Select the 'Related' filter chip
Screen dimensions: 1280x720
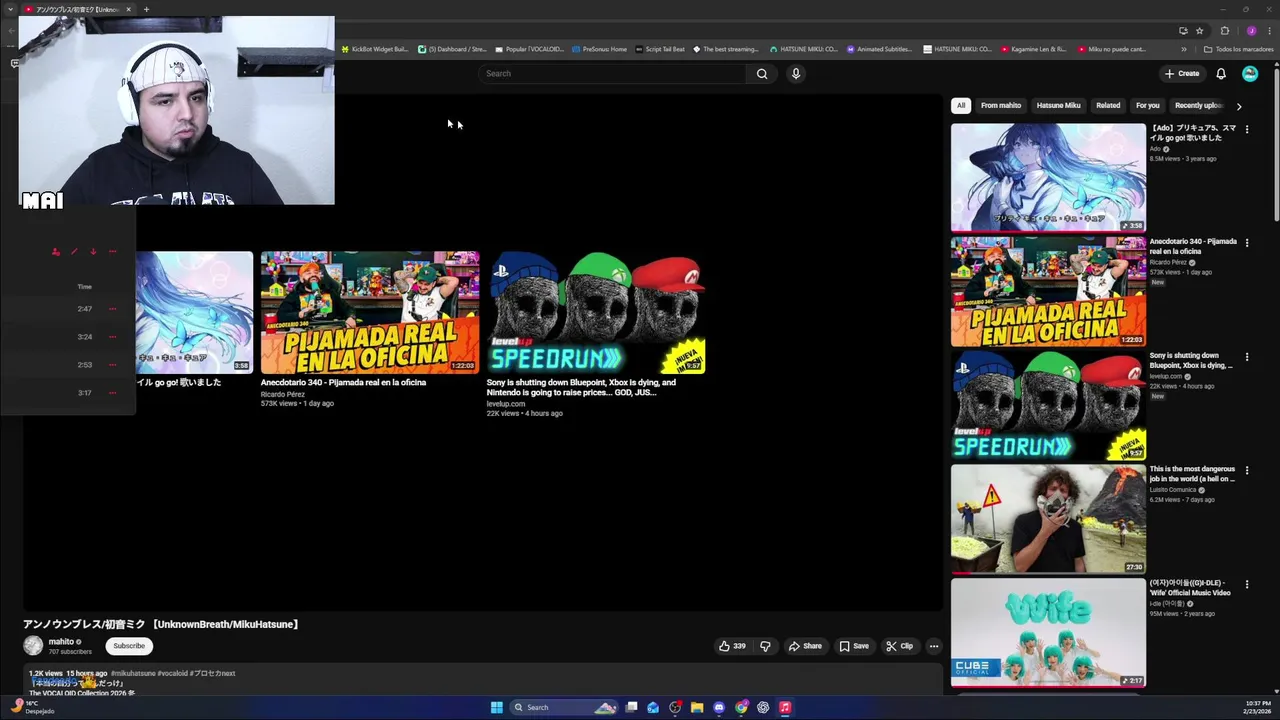pos(1108,105)
